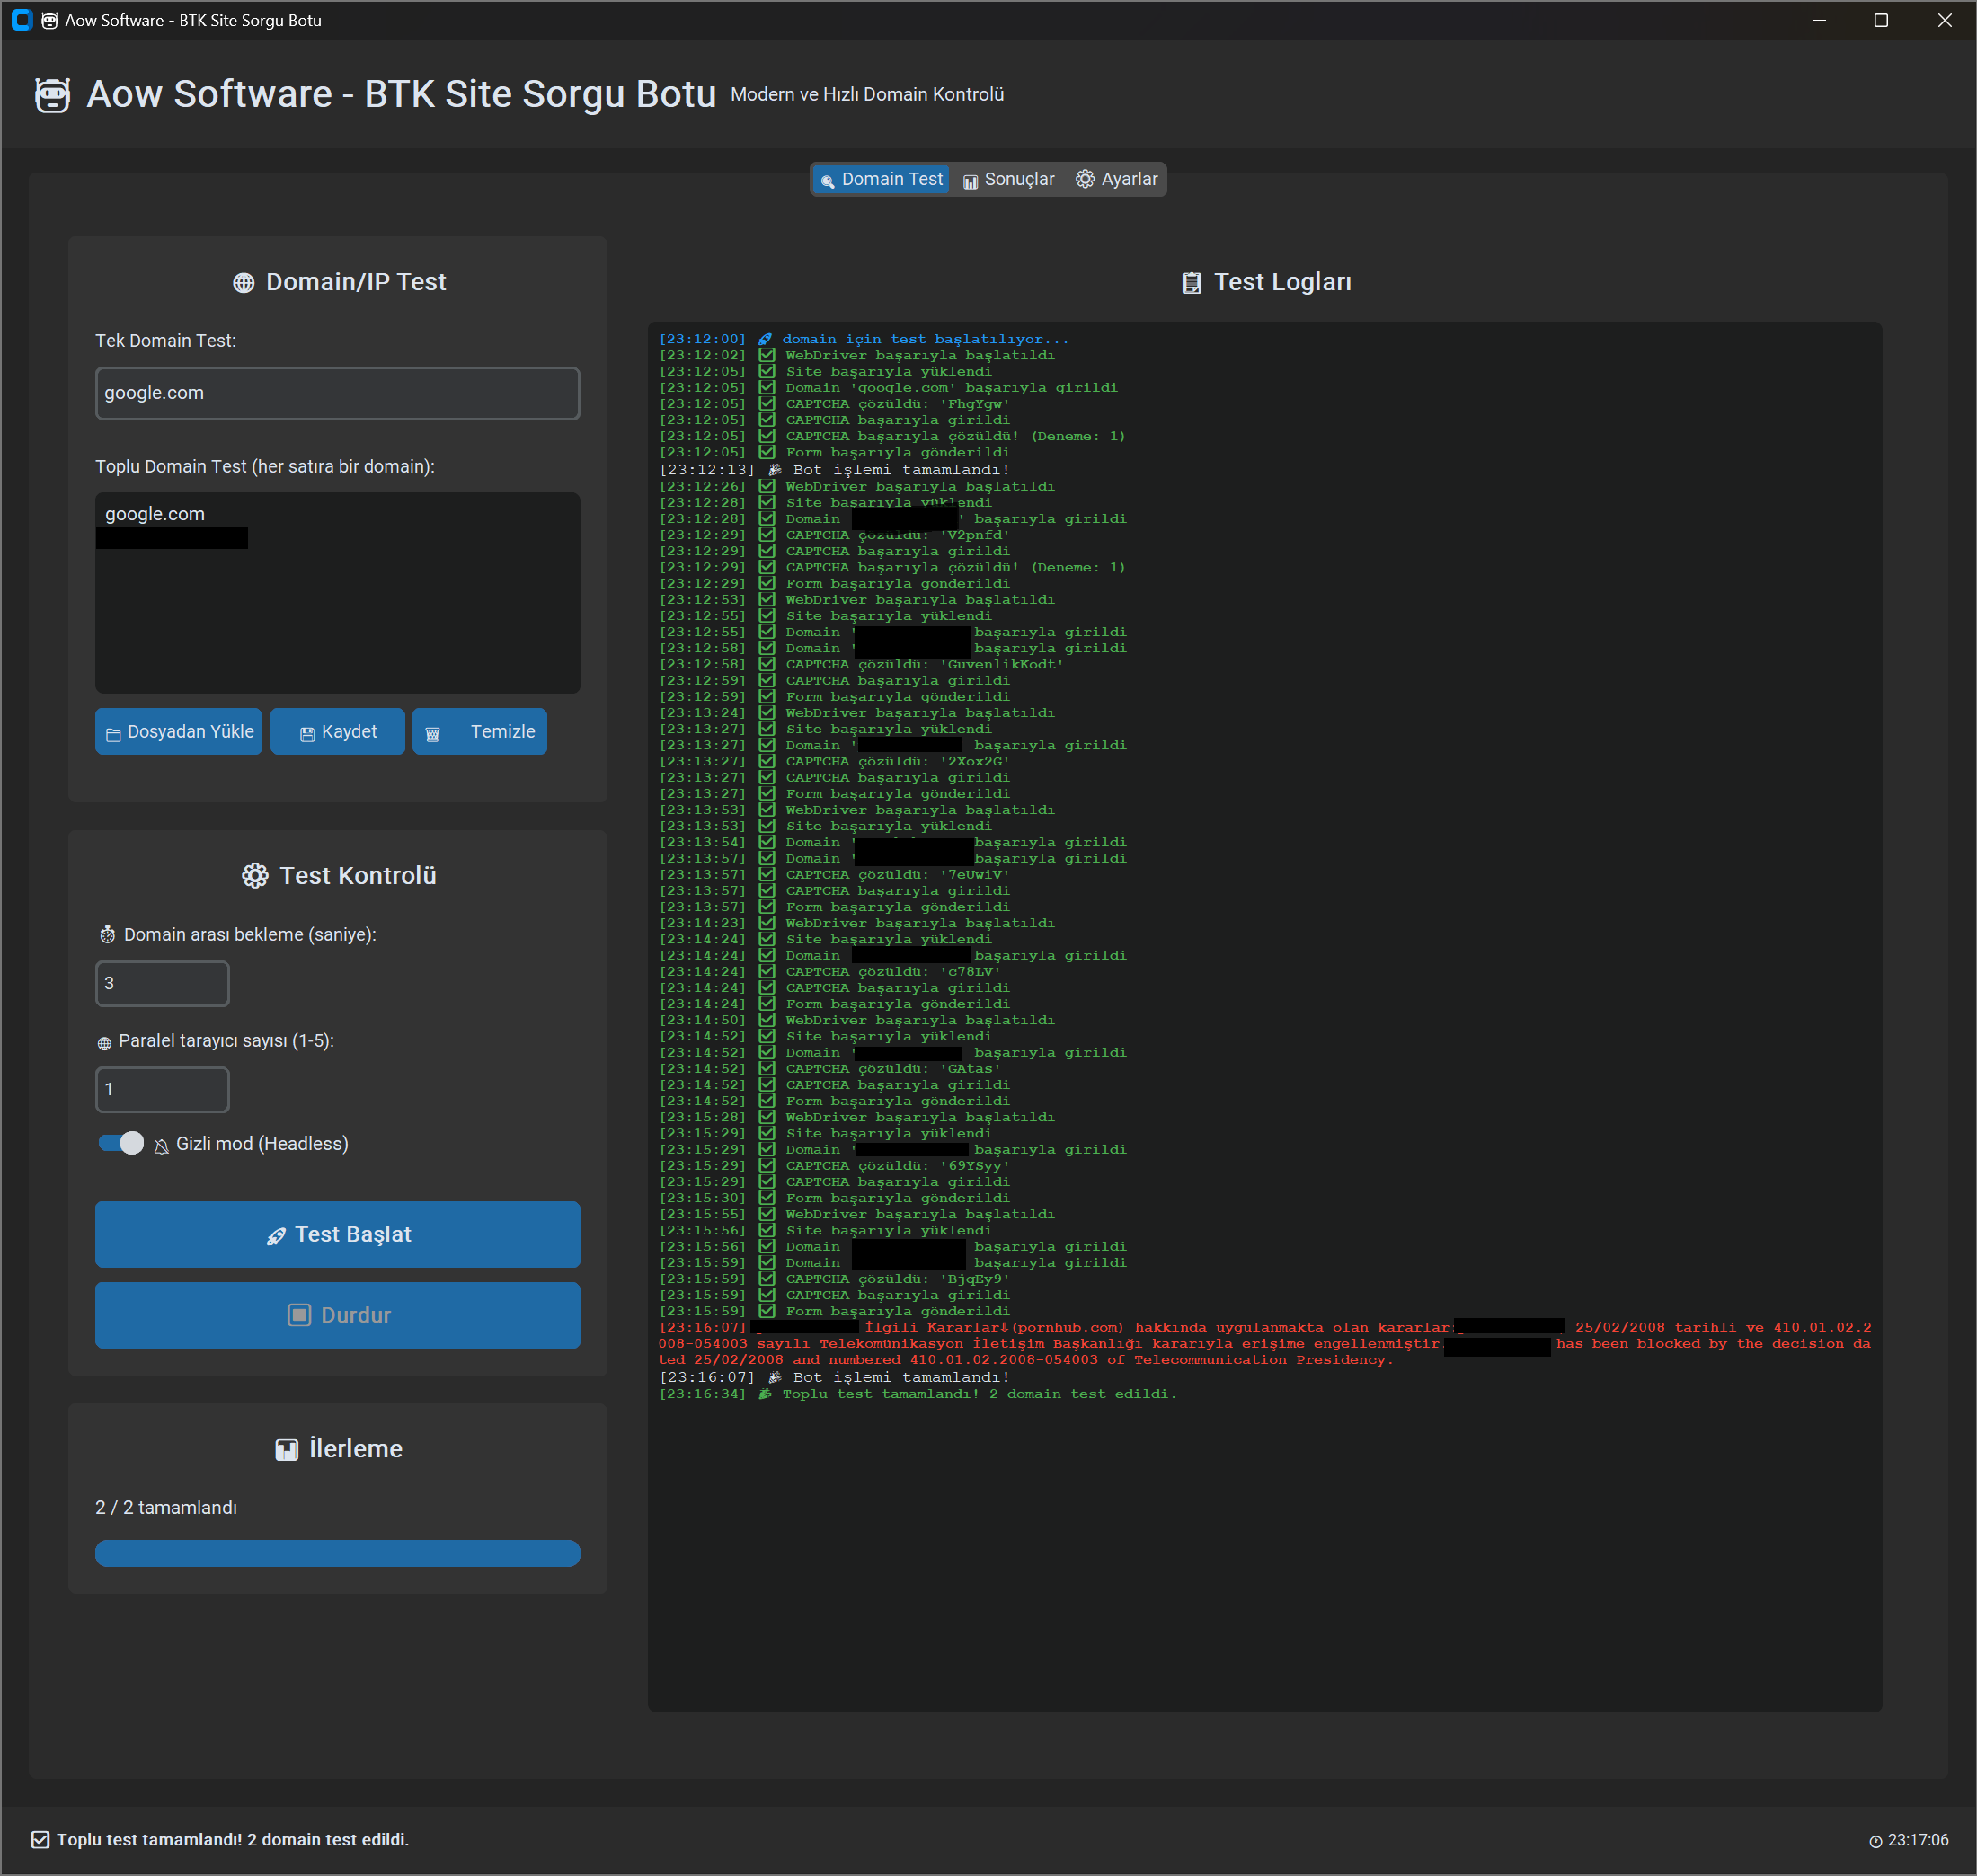
Task: Click the progress bar under İlerleme
Action: tap(337, 1554)
